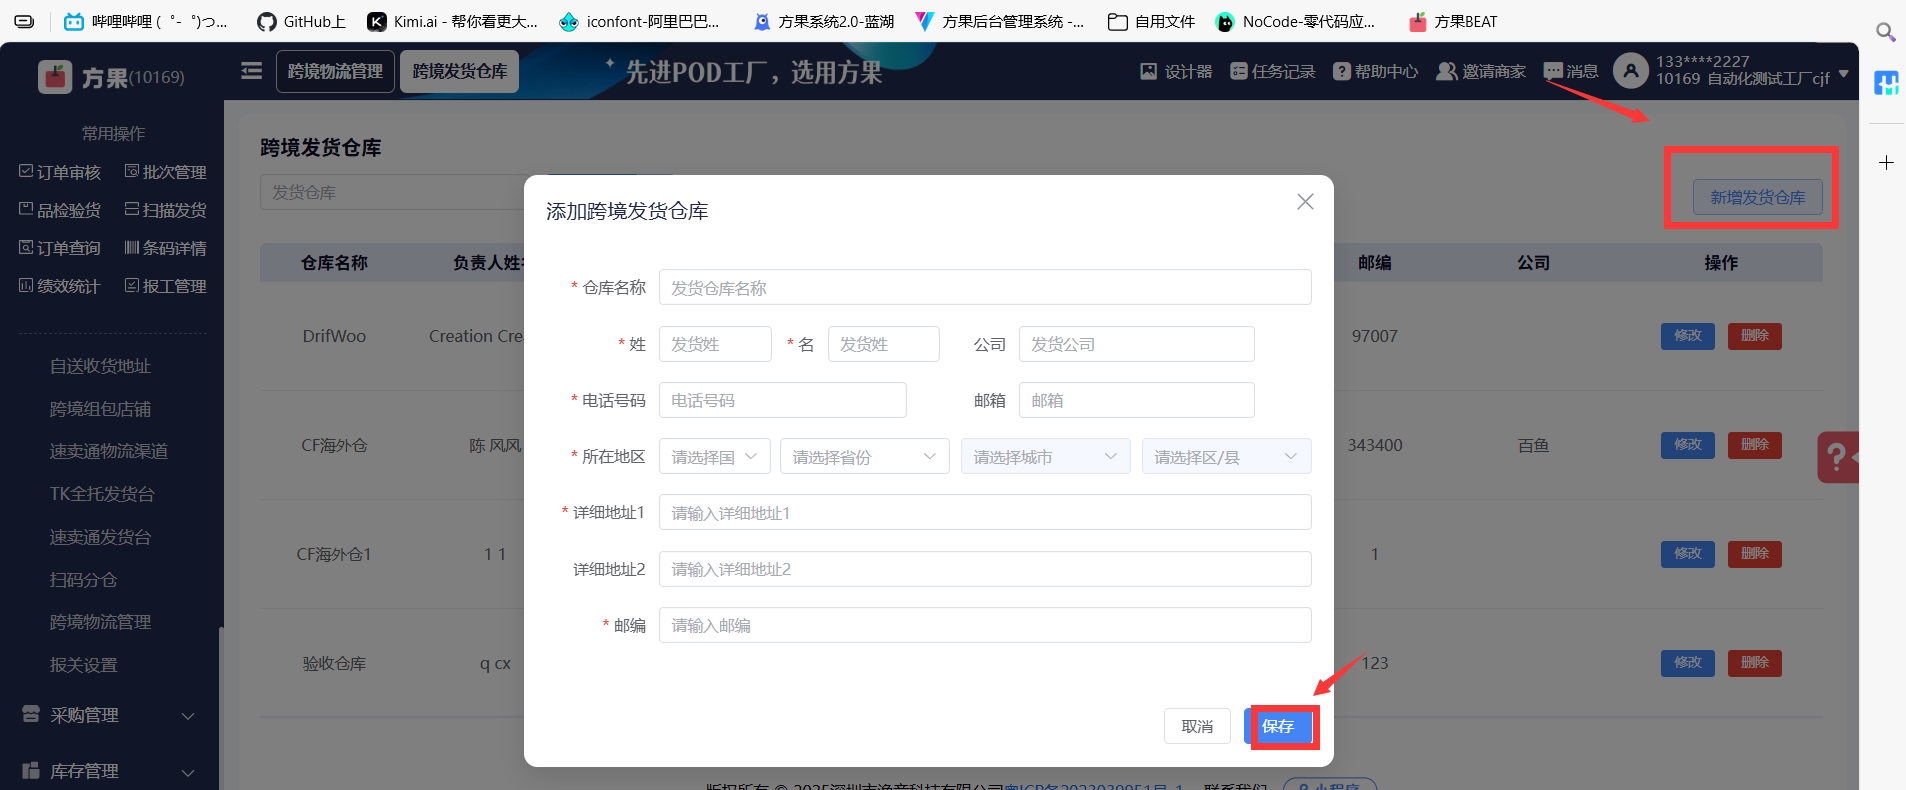
Task: Open 条码详情 shortcut
Action: coord(165,248)
